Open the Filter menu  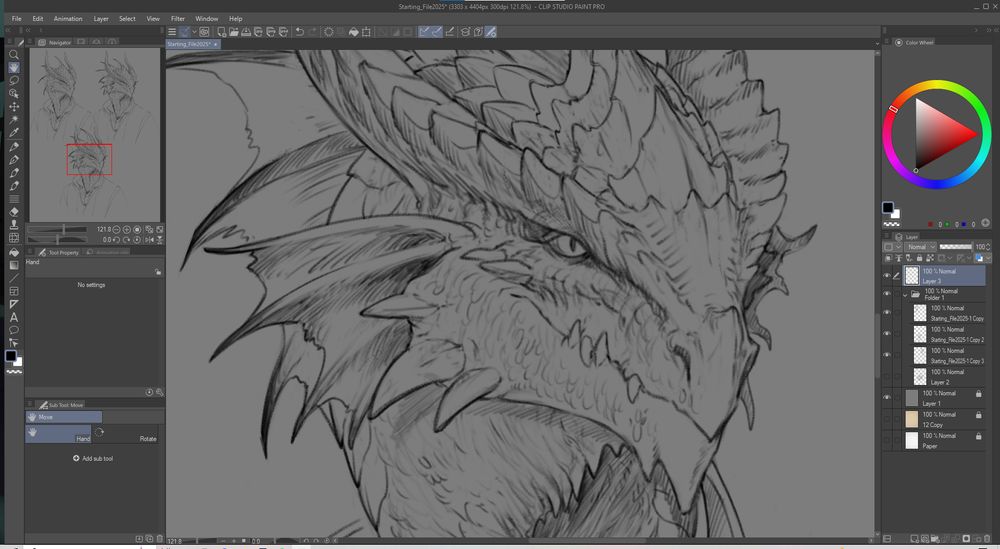coord(178,18)
